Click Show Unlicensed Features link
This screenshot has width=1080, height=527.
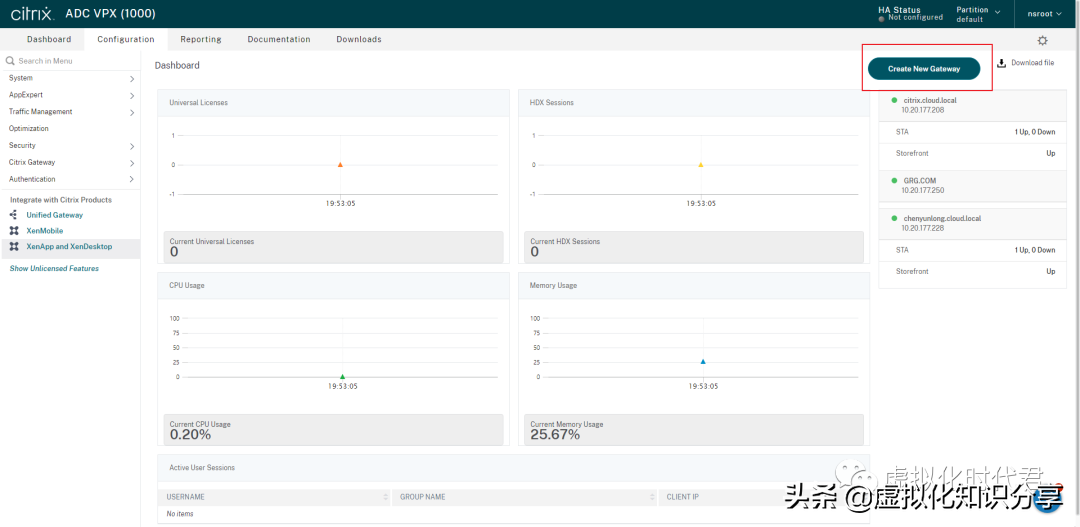click(54, 269)
